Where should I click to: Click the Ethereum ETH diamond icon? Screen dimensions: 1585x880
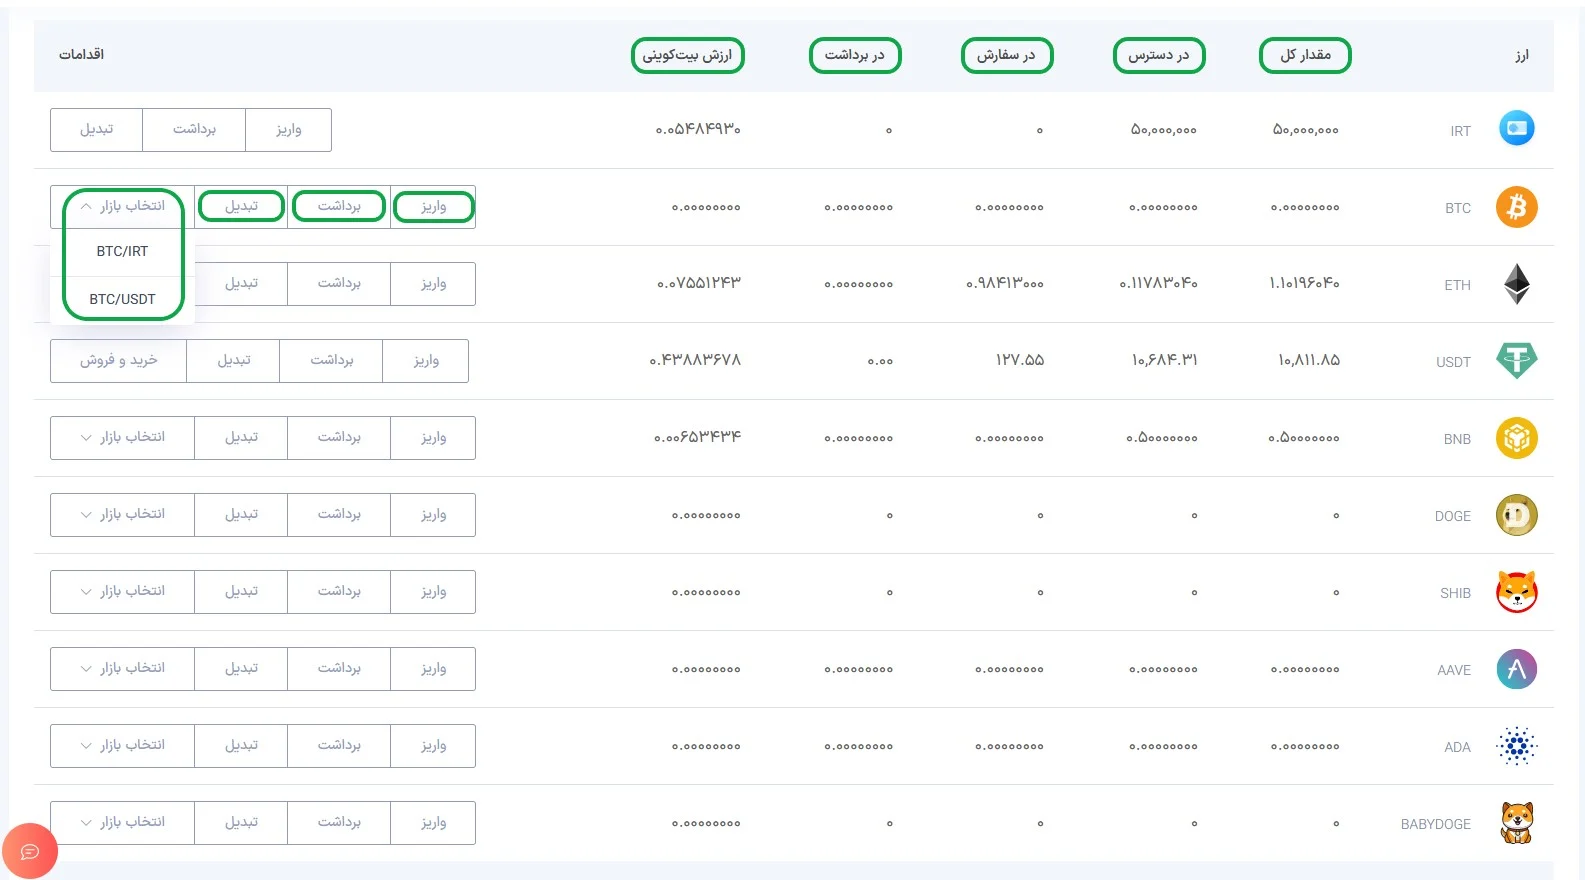pos(1516,284)
